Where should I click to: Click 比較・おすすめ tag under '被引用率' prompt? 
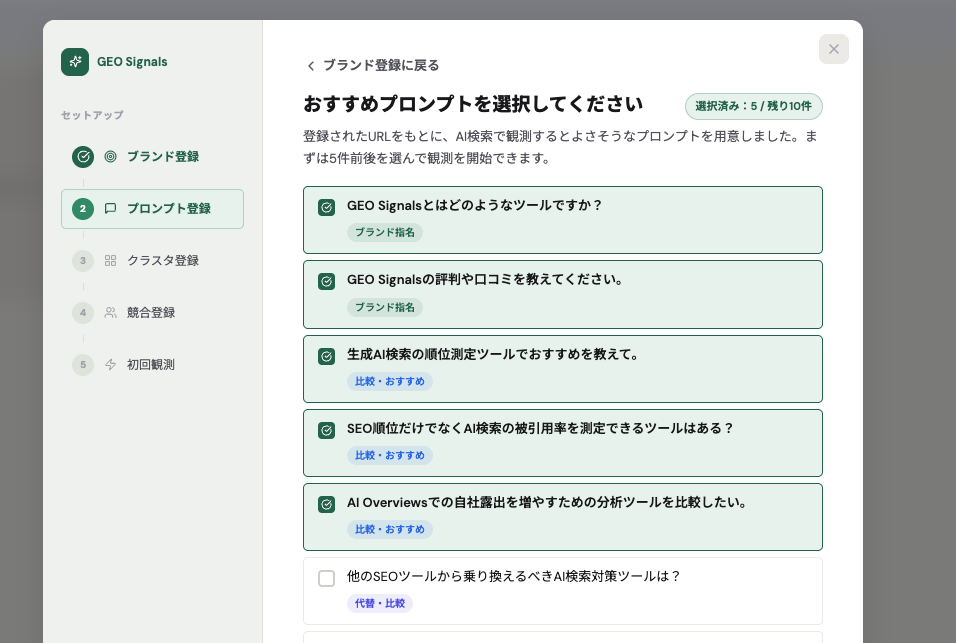pos(390,455)
